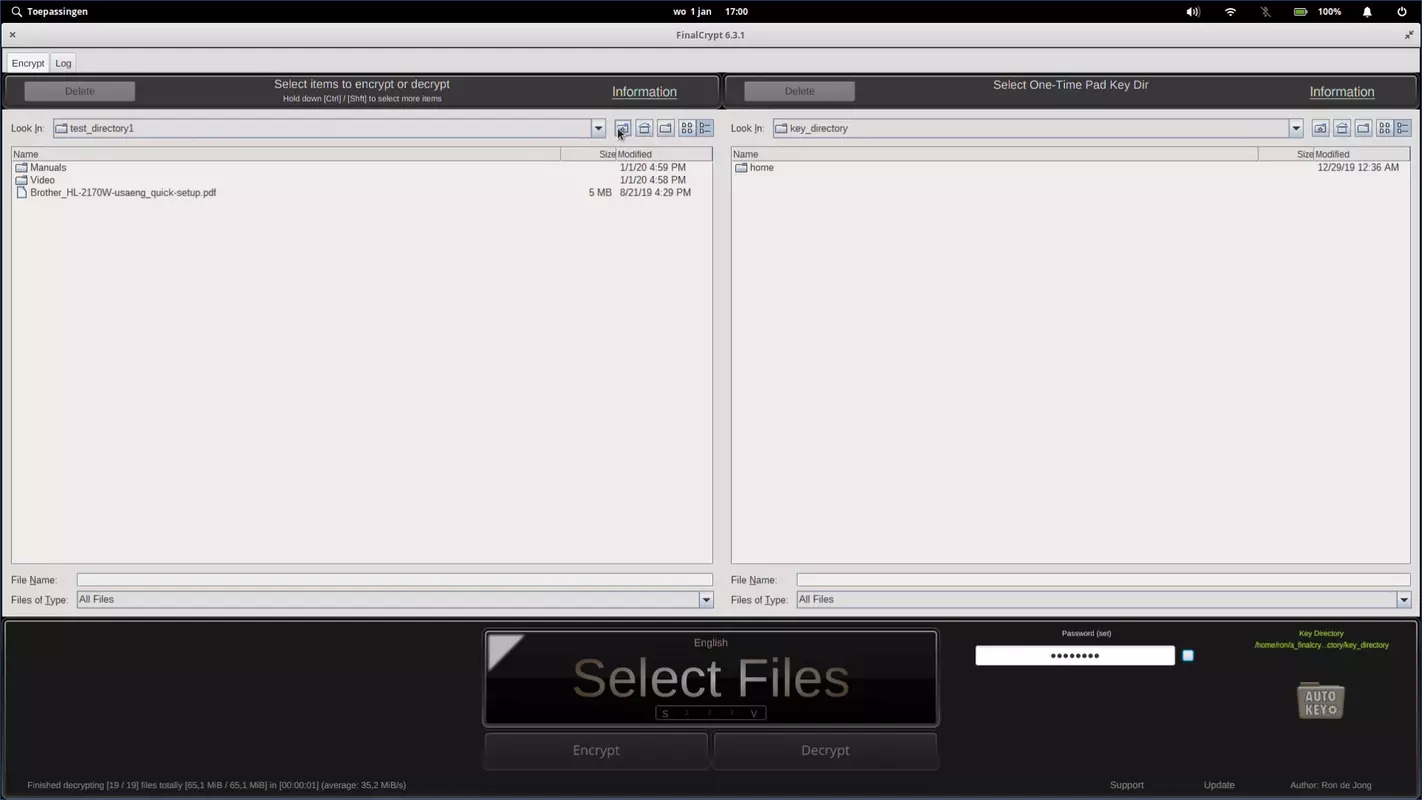Open the Update link

(x=1219, y=785)
